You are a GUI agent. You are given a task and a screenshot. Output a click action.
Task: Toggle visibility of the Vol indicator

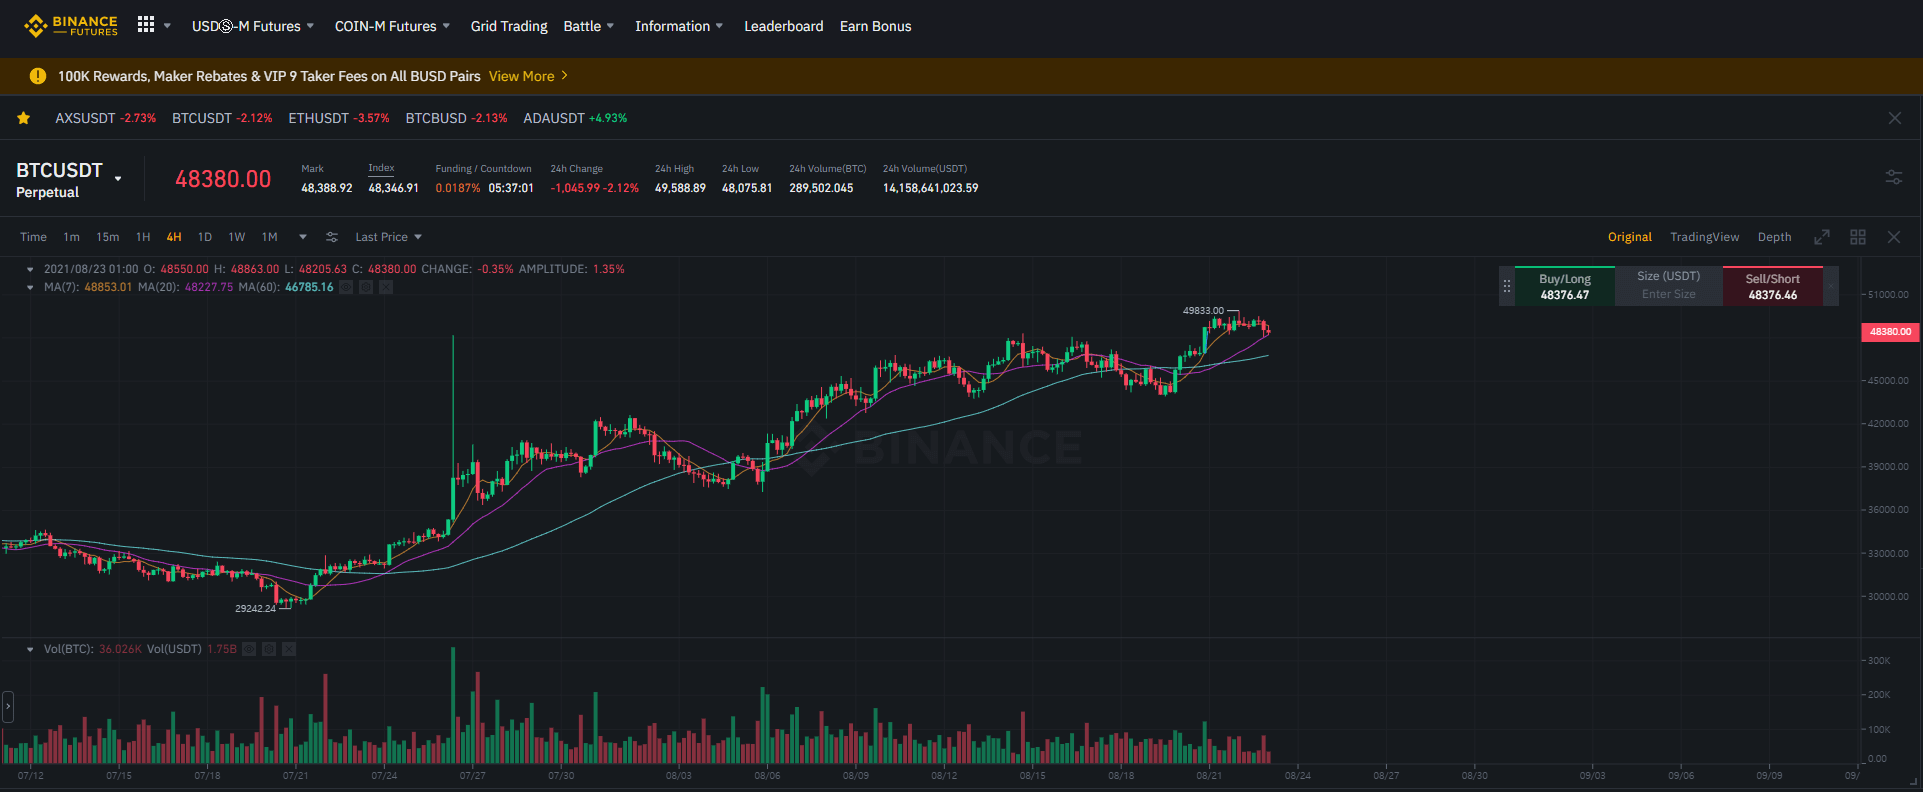click(x=249, y=649)
